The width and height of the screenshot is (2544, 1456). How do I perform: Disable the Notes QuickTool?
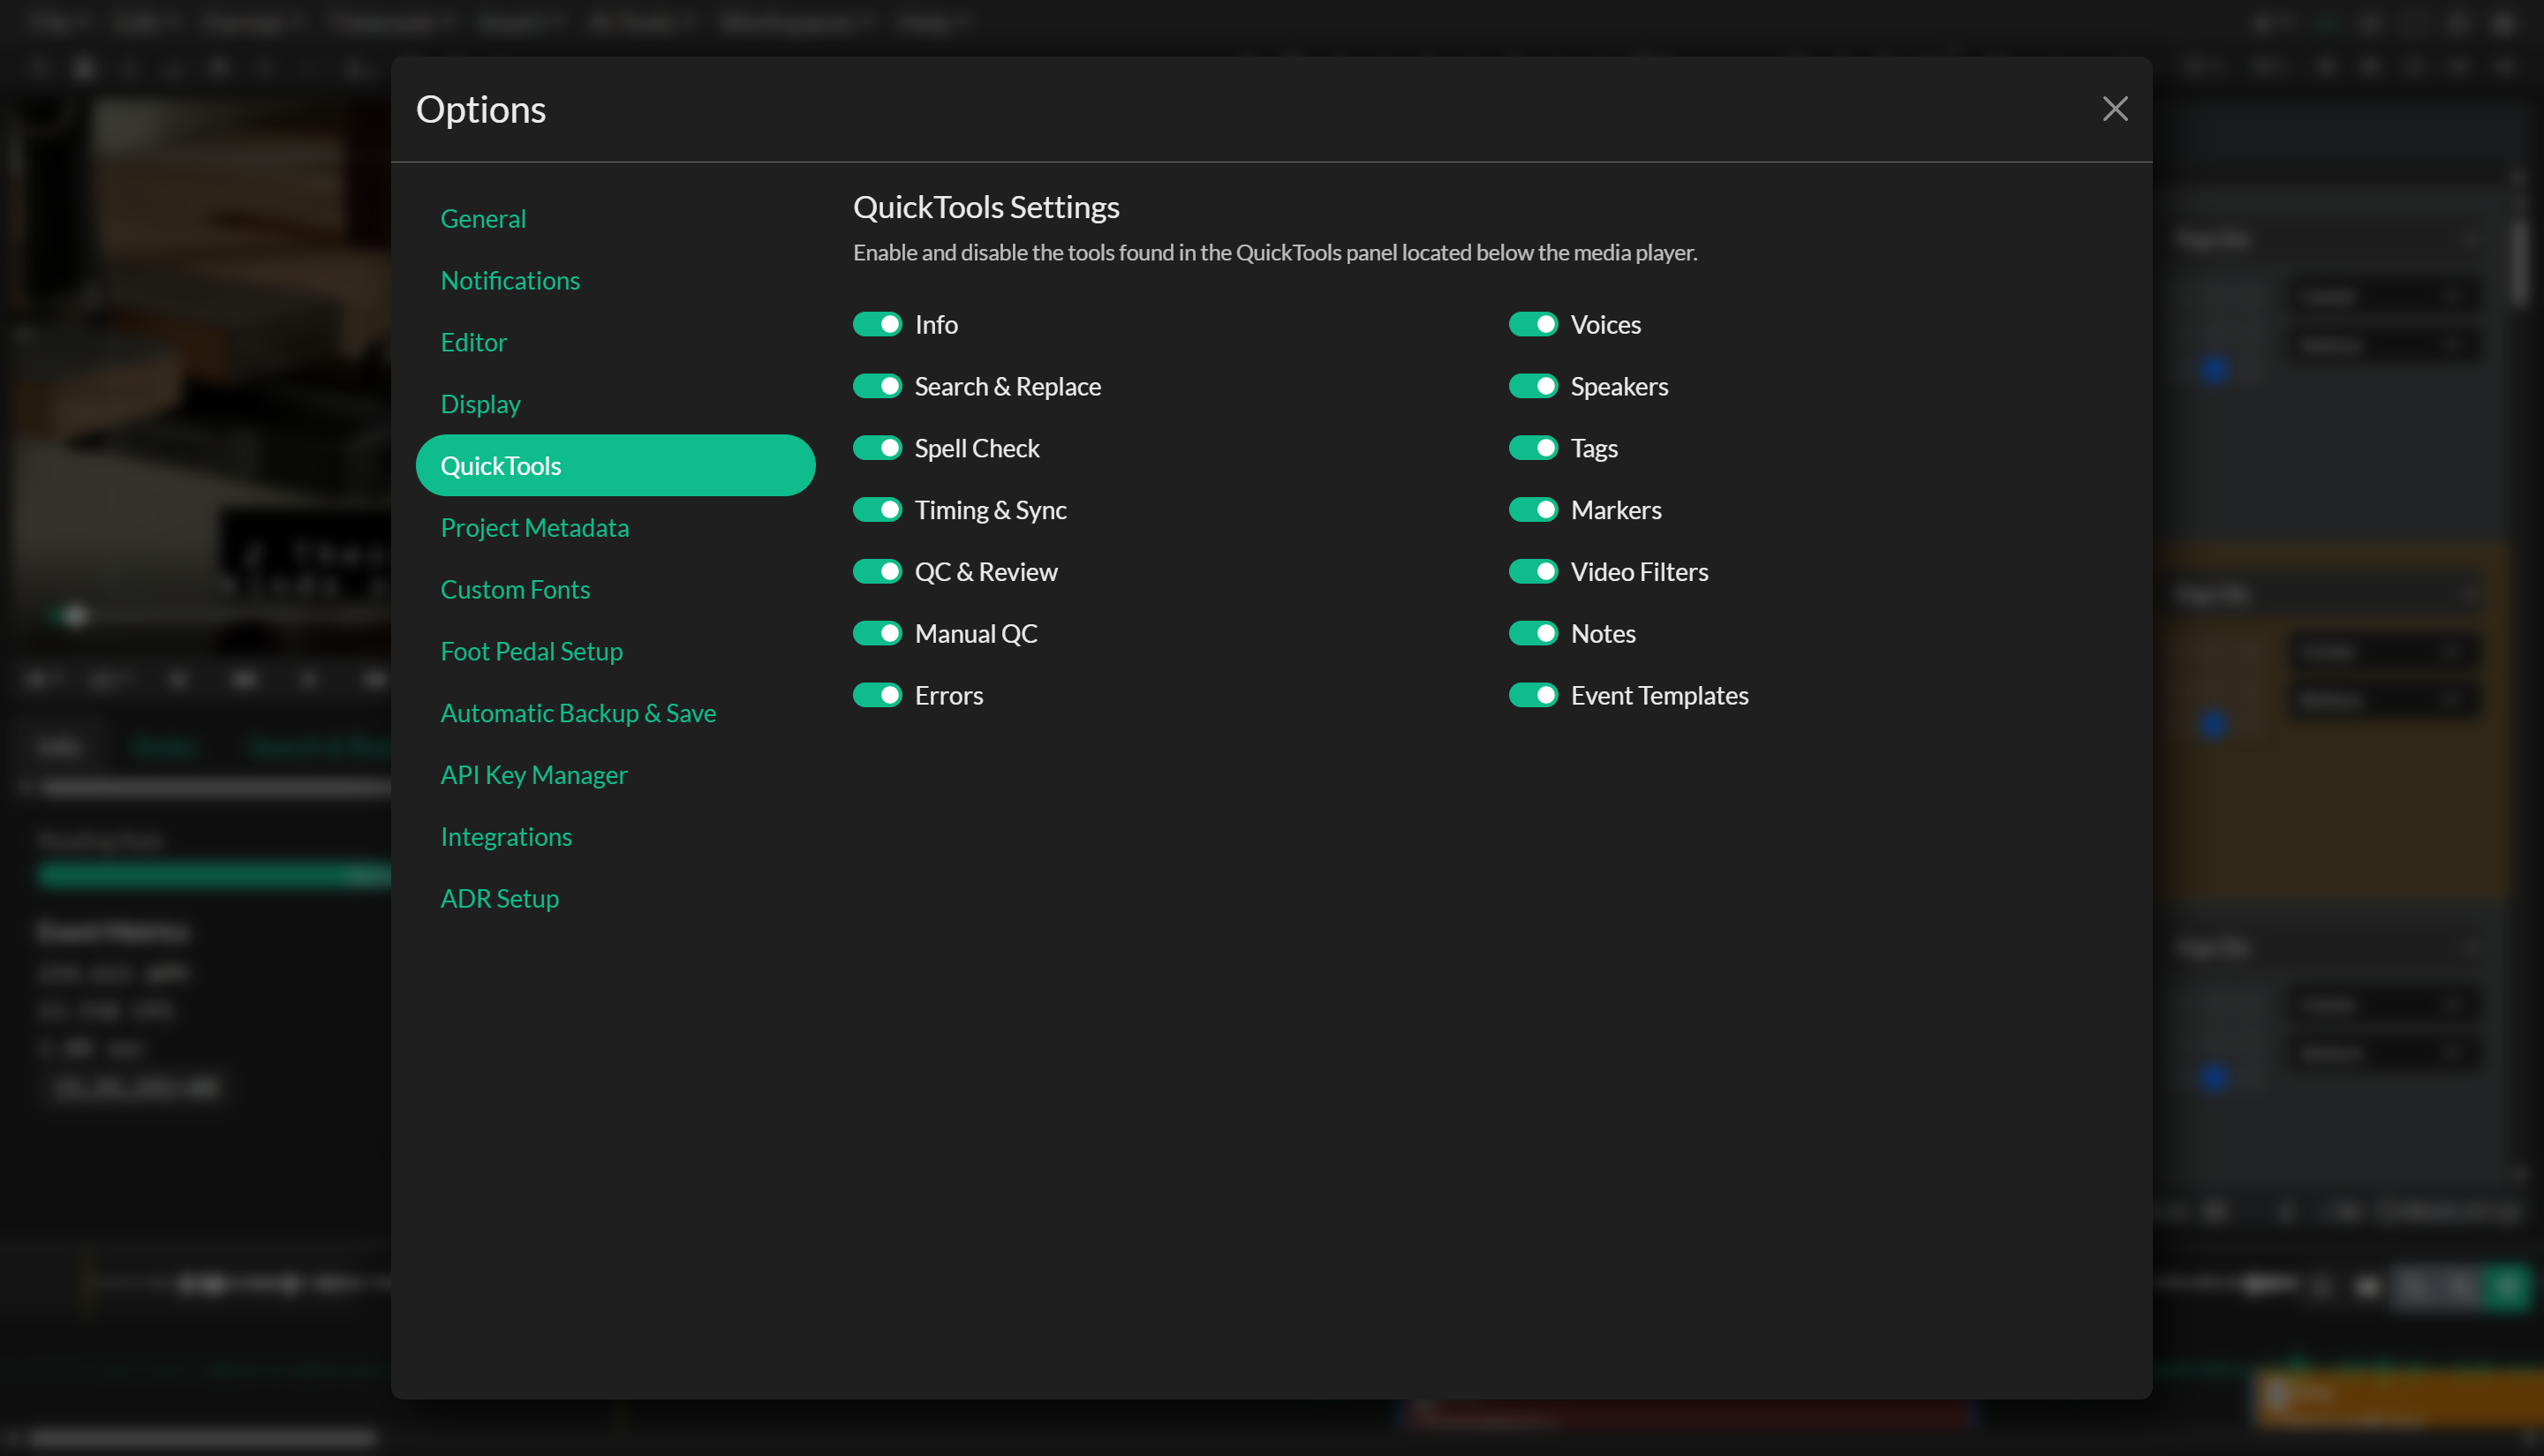1533,632
